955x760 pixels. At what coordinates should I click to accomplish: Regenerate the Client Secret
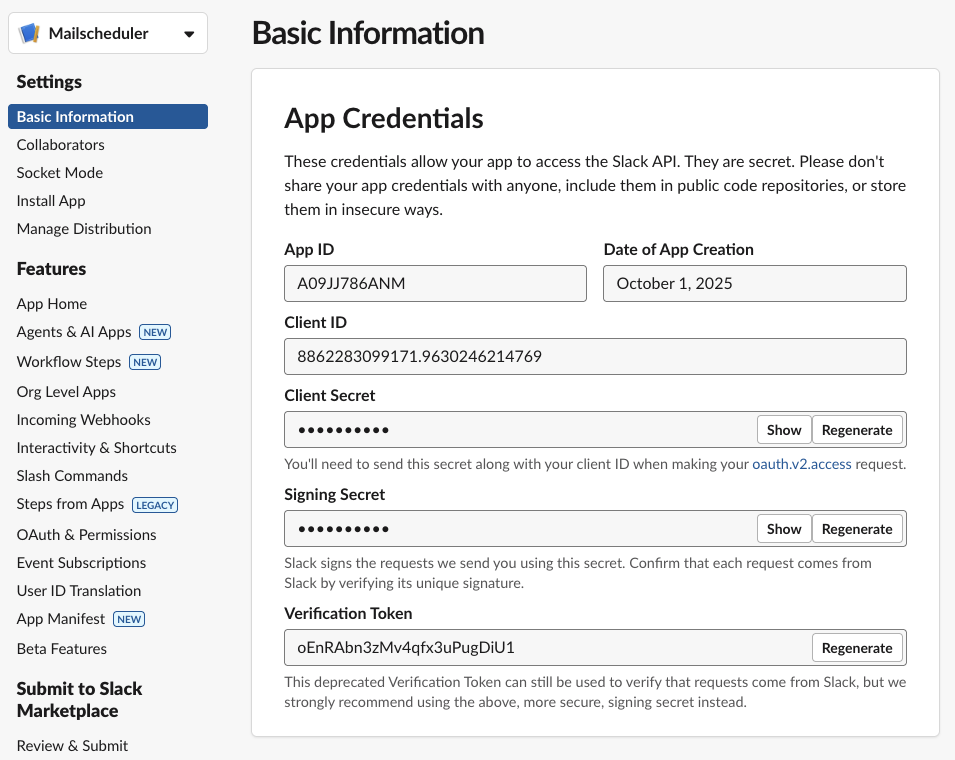tap(856, 430)
